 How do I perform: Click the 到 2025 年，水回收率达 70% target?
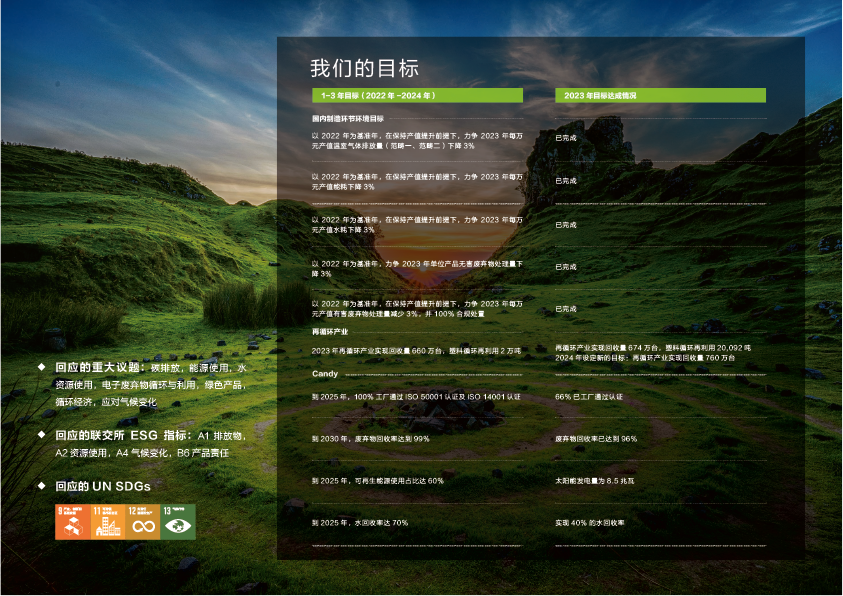[360, 523]
